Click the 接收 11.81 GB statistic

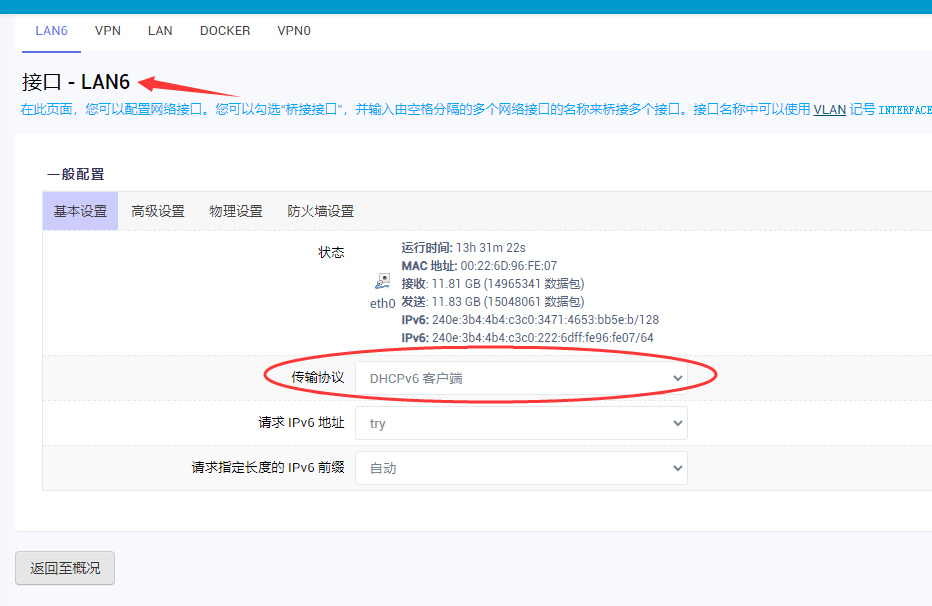pyautogui.click(x=493, y=283)
